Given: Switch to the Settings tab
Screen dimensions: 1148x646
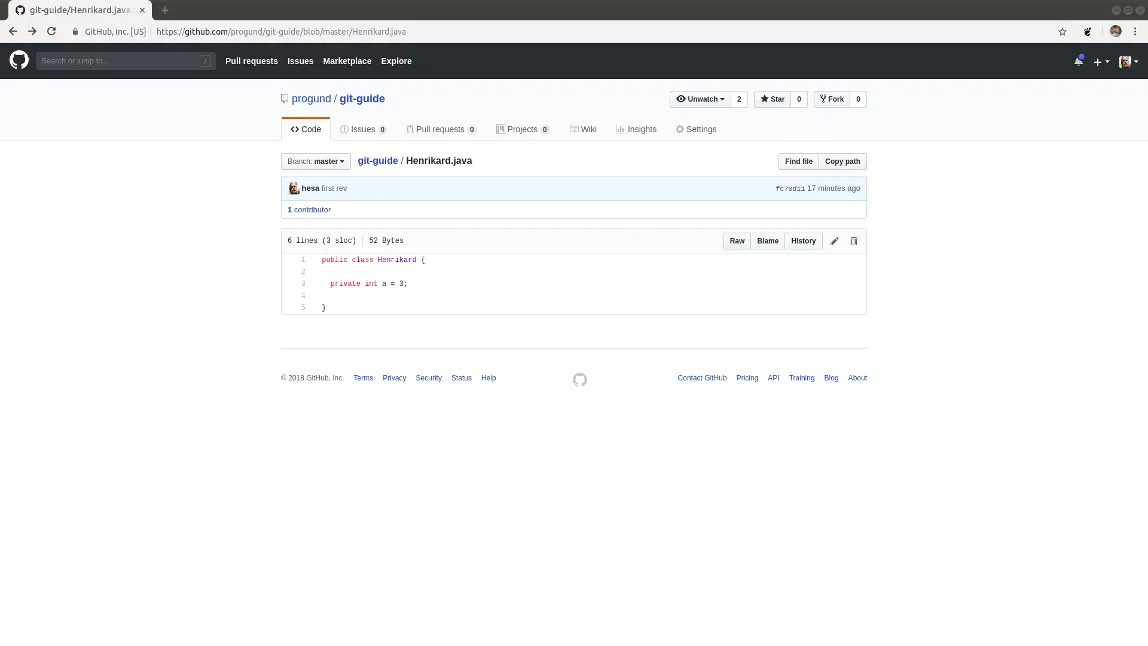Looking at the screenshot, I should tap(696, 129).
